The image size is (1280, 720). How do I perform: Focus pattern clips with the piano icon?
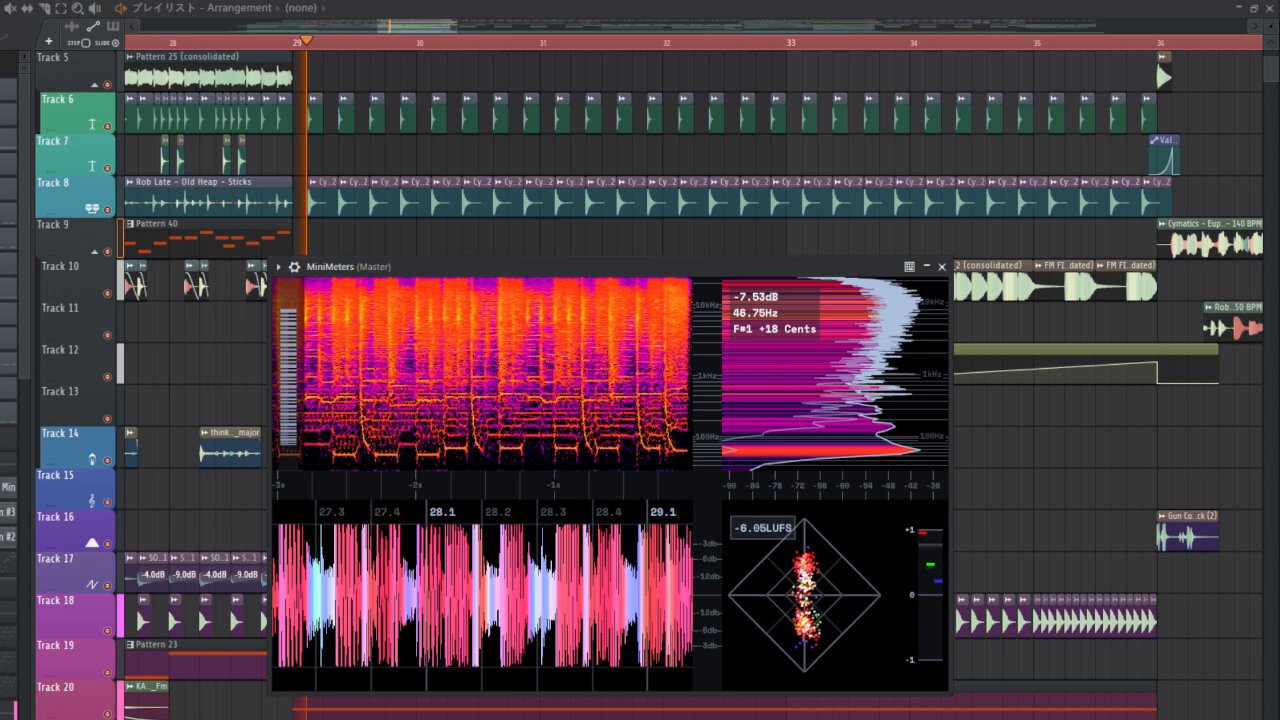coord(112,26)
